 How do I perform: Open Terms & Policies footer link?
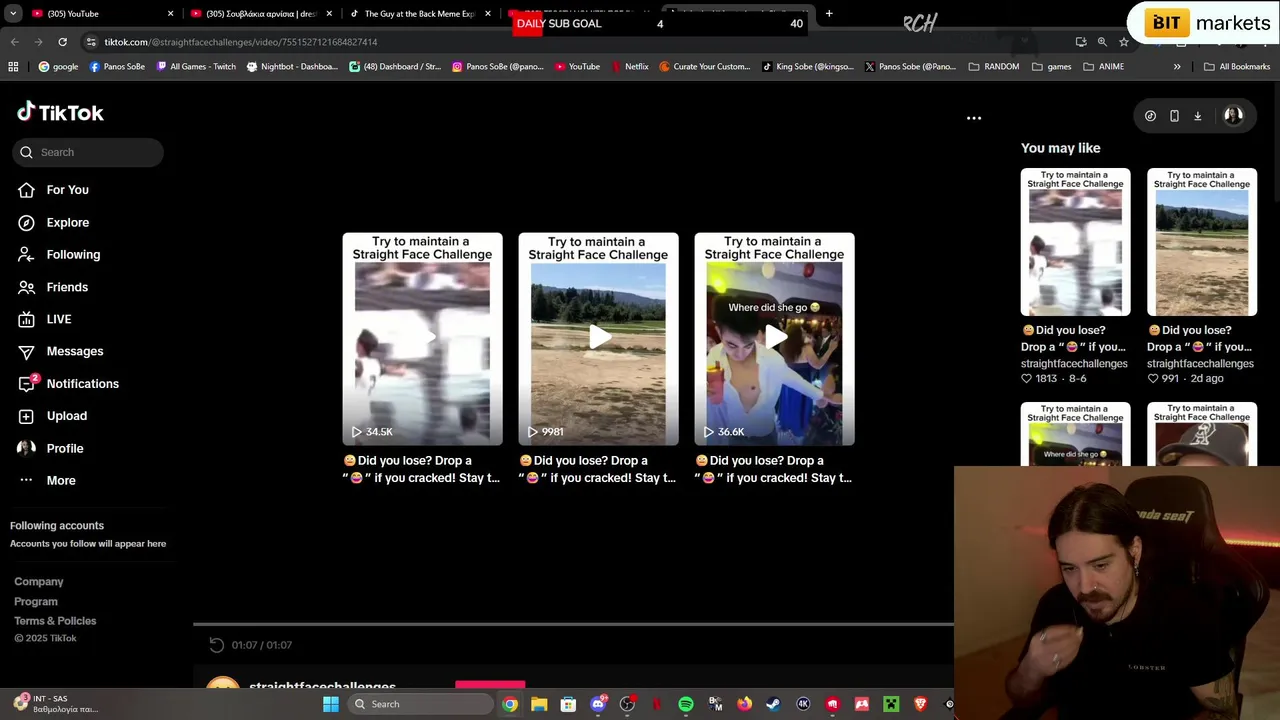(55, 621)
